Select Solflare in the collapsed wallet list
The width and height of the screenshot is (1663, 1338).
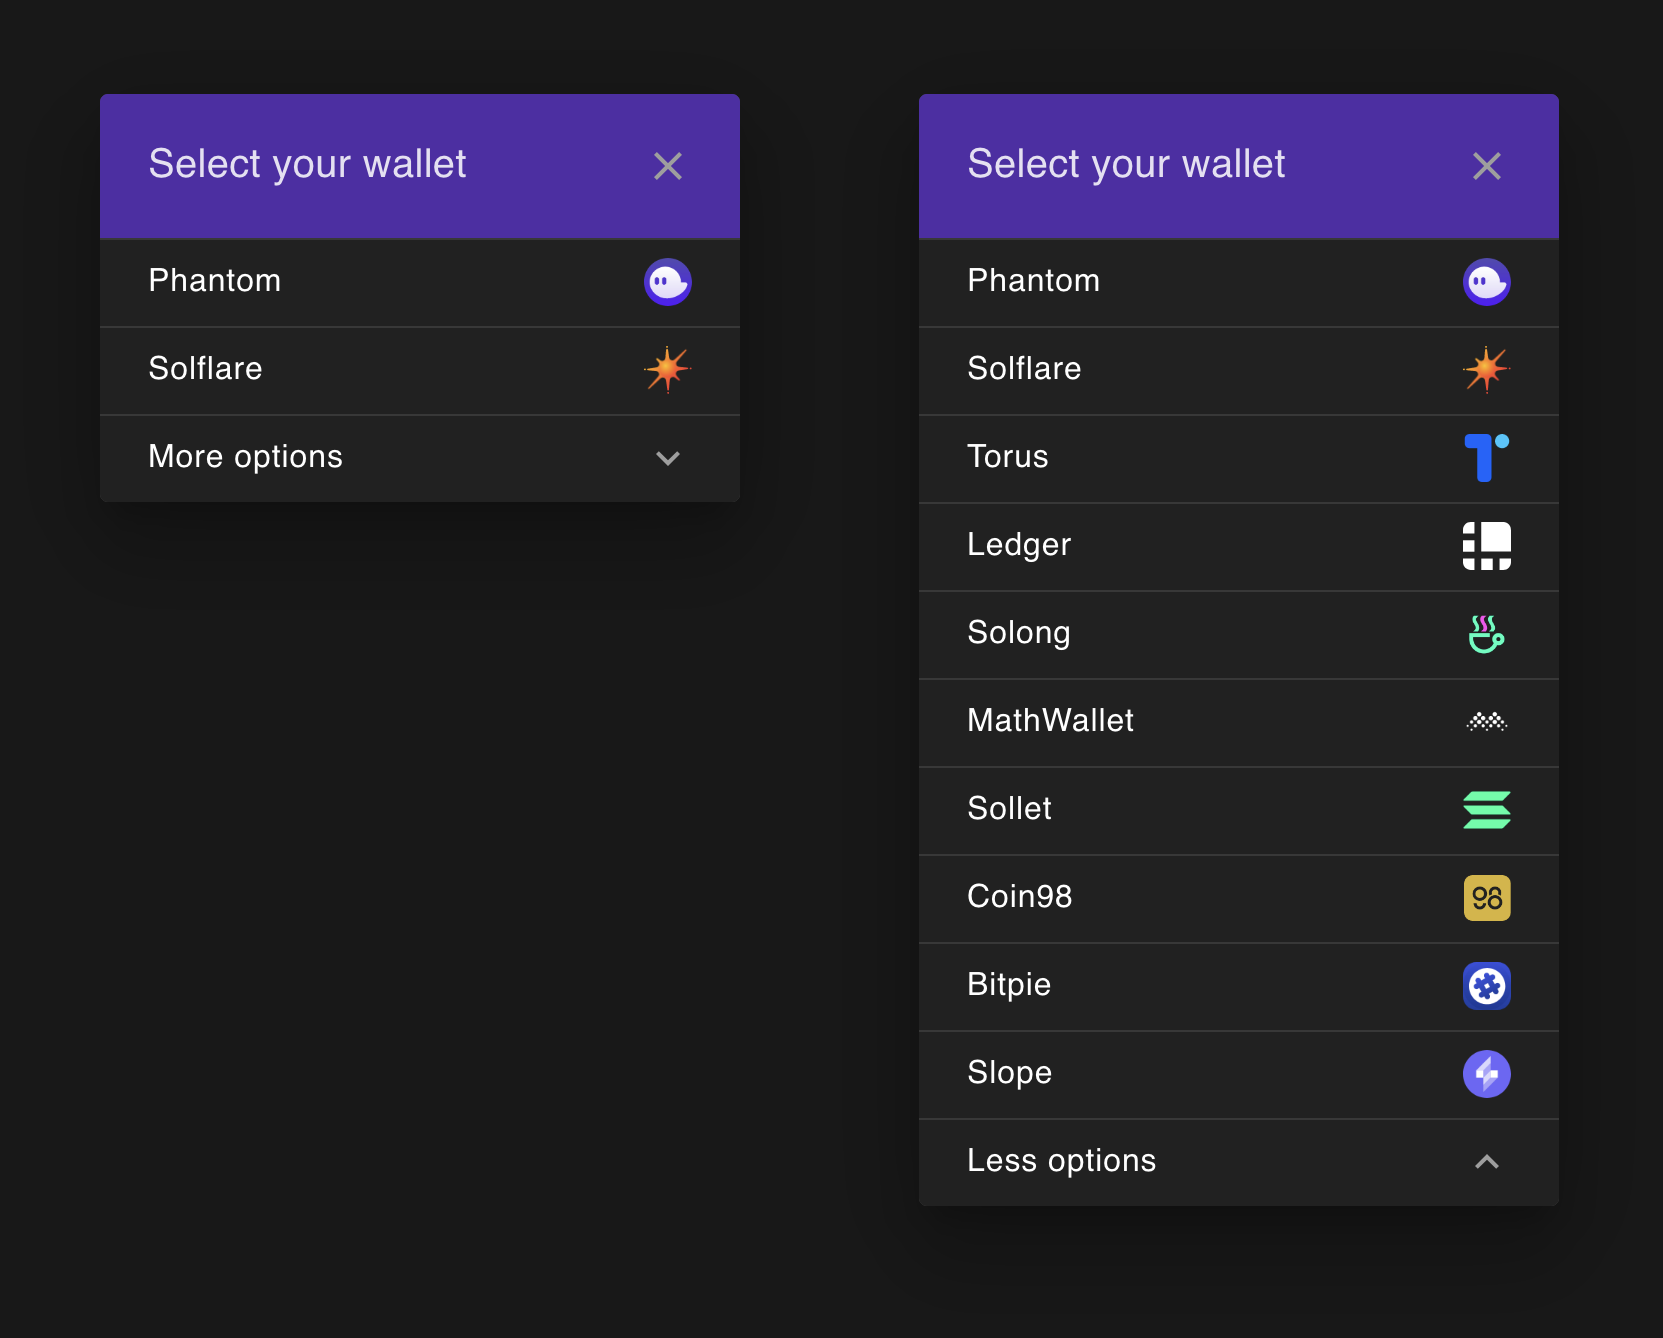tap(420, 371)
